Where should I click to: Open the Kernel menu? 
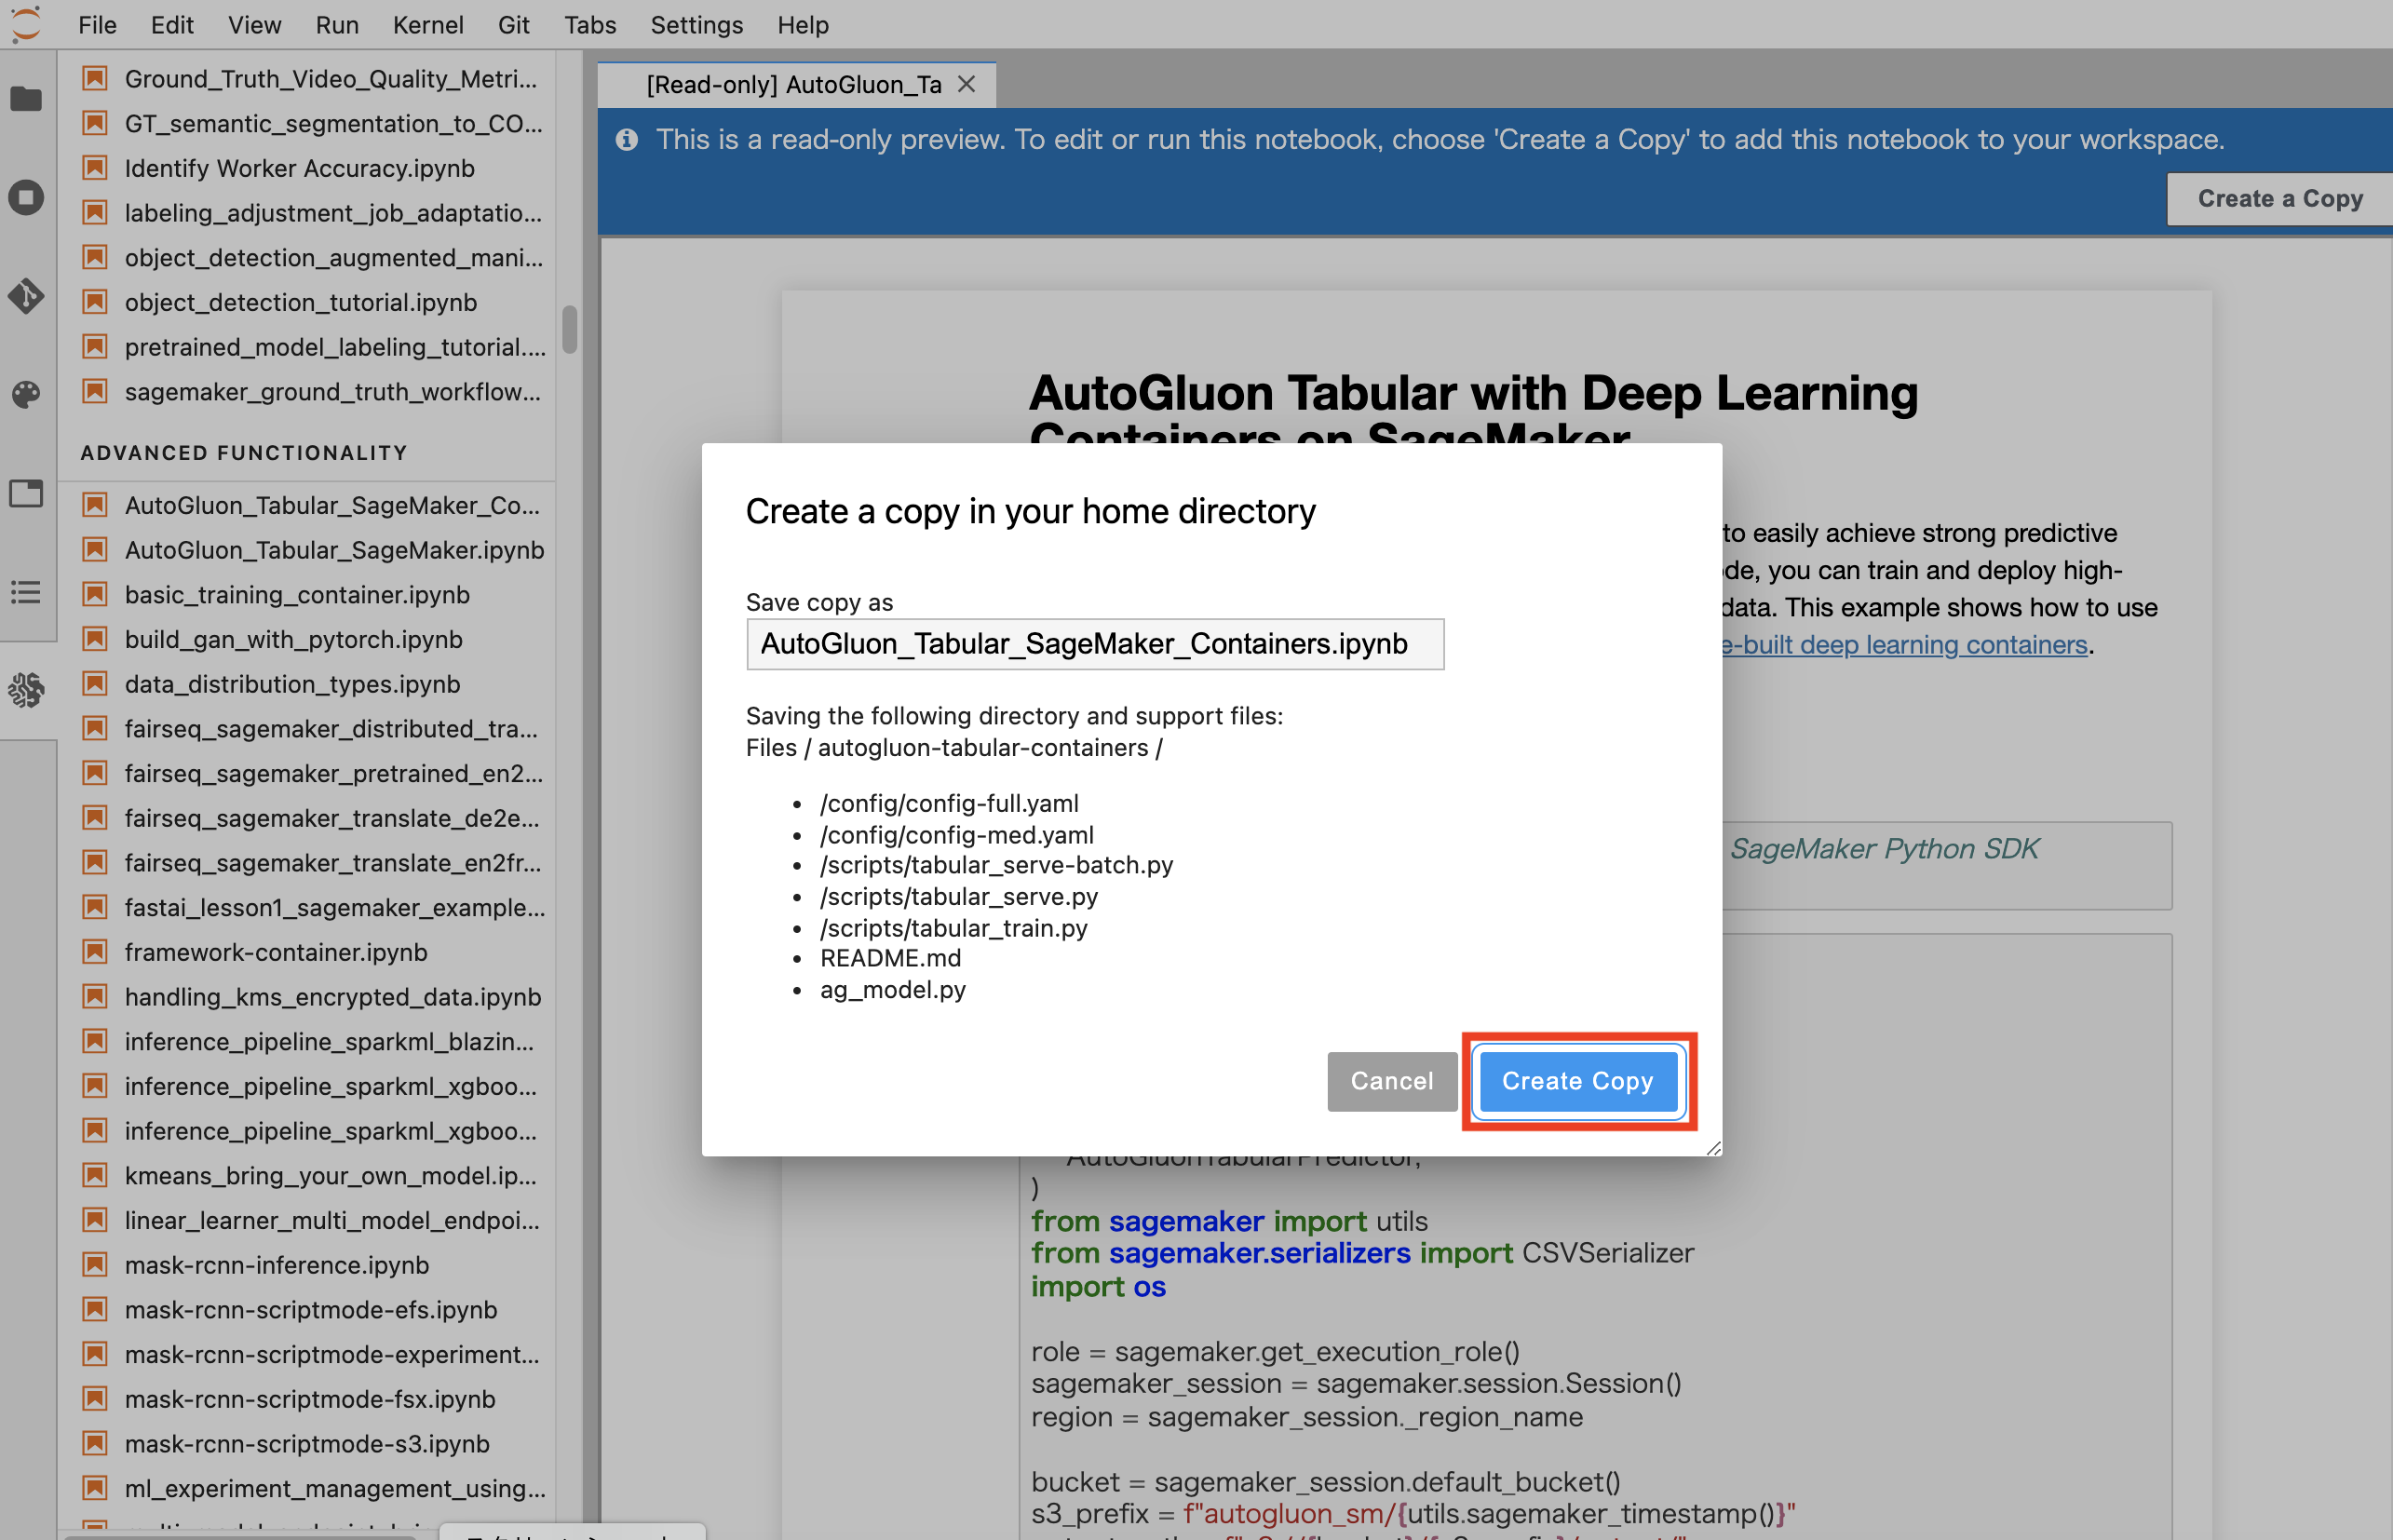pyautogui.click(x=427, y=25)
